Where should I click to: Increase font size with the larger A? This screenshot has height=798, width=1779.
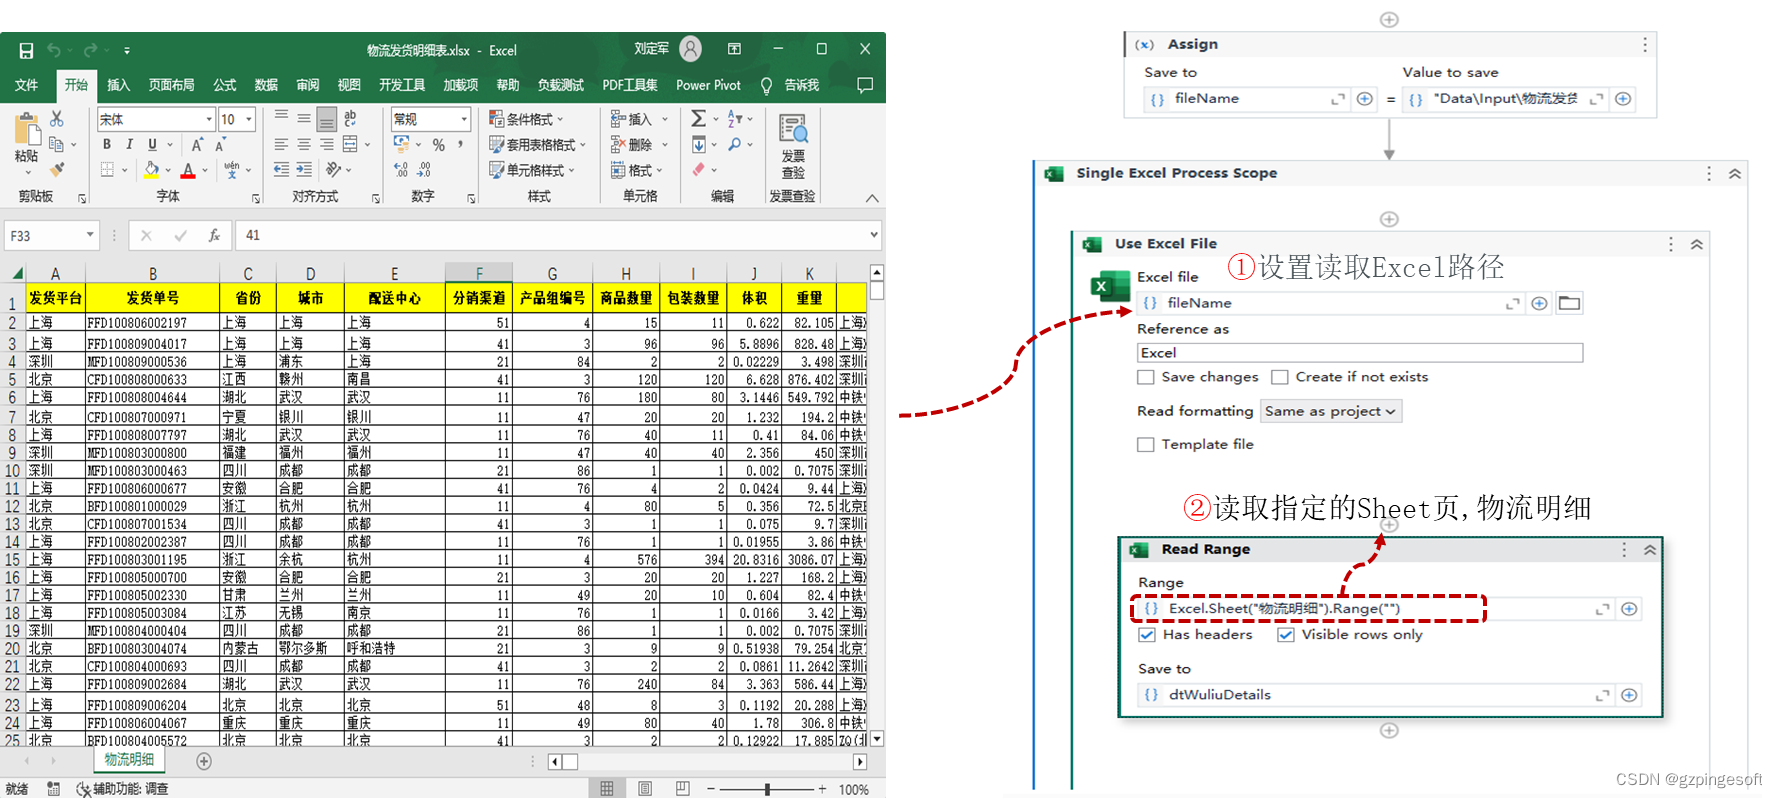[x=197, y=144]
